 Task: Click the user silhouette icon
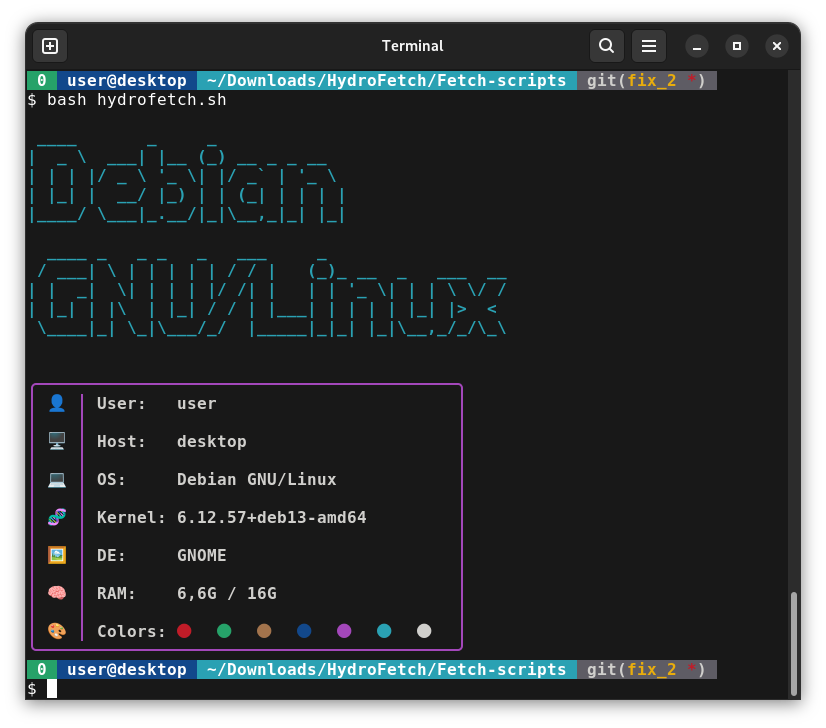(57, 403)
